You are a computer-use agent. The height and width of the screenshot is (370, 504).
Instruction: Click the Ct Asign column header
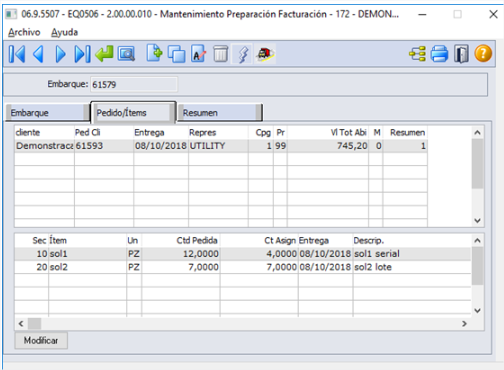pyautogui.click(x=259, y=241)
